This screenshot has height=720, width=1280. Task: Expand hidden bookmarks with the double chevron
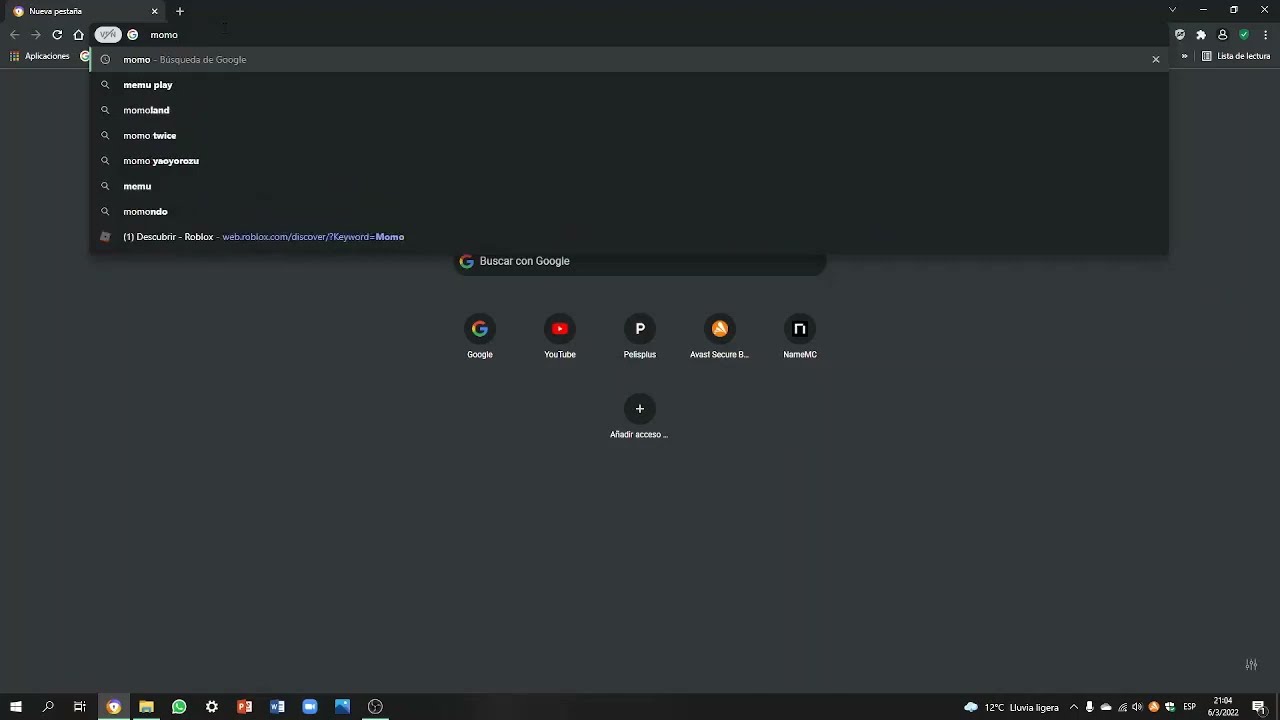point(1185,56)
